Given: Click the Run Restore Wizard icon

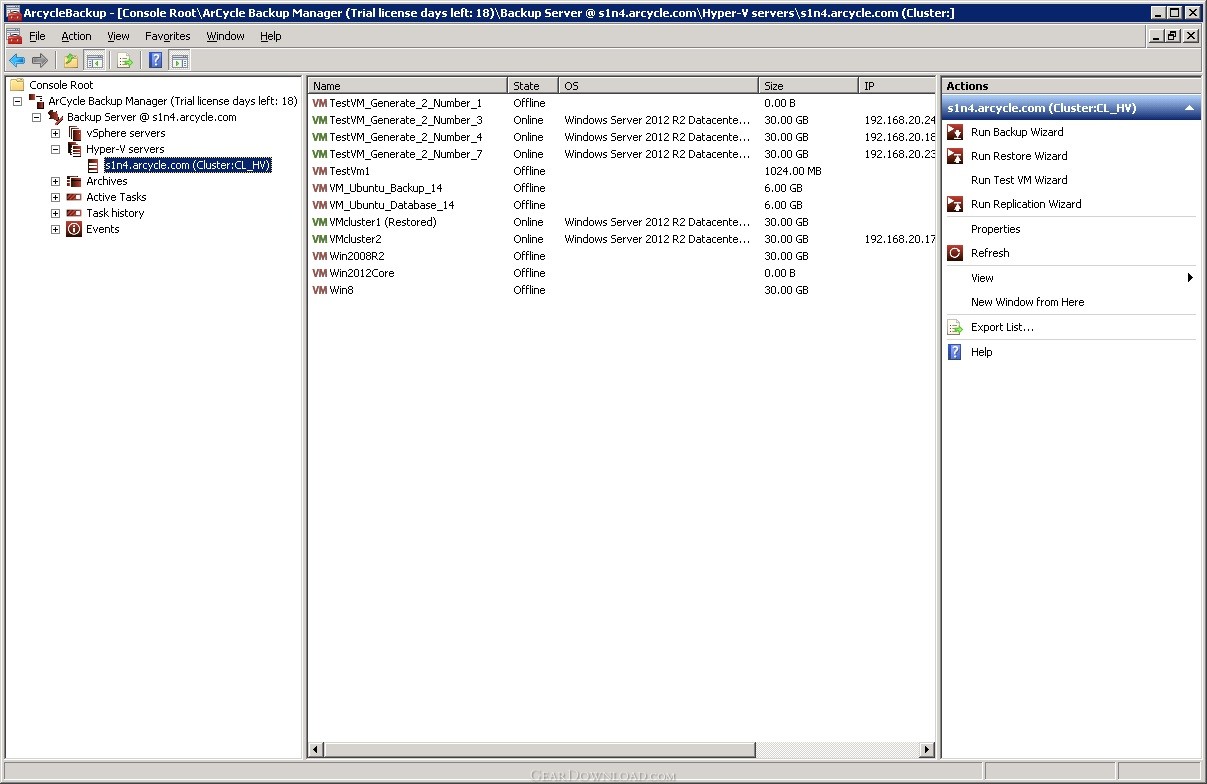Looking at the screenshot, I should (x=954, y=156).
